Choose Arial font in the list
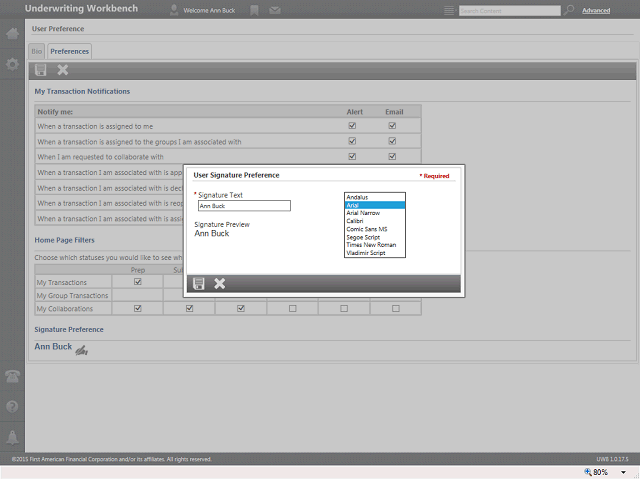This screenshot has width=640, height=480. tap(375, 205)
